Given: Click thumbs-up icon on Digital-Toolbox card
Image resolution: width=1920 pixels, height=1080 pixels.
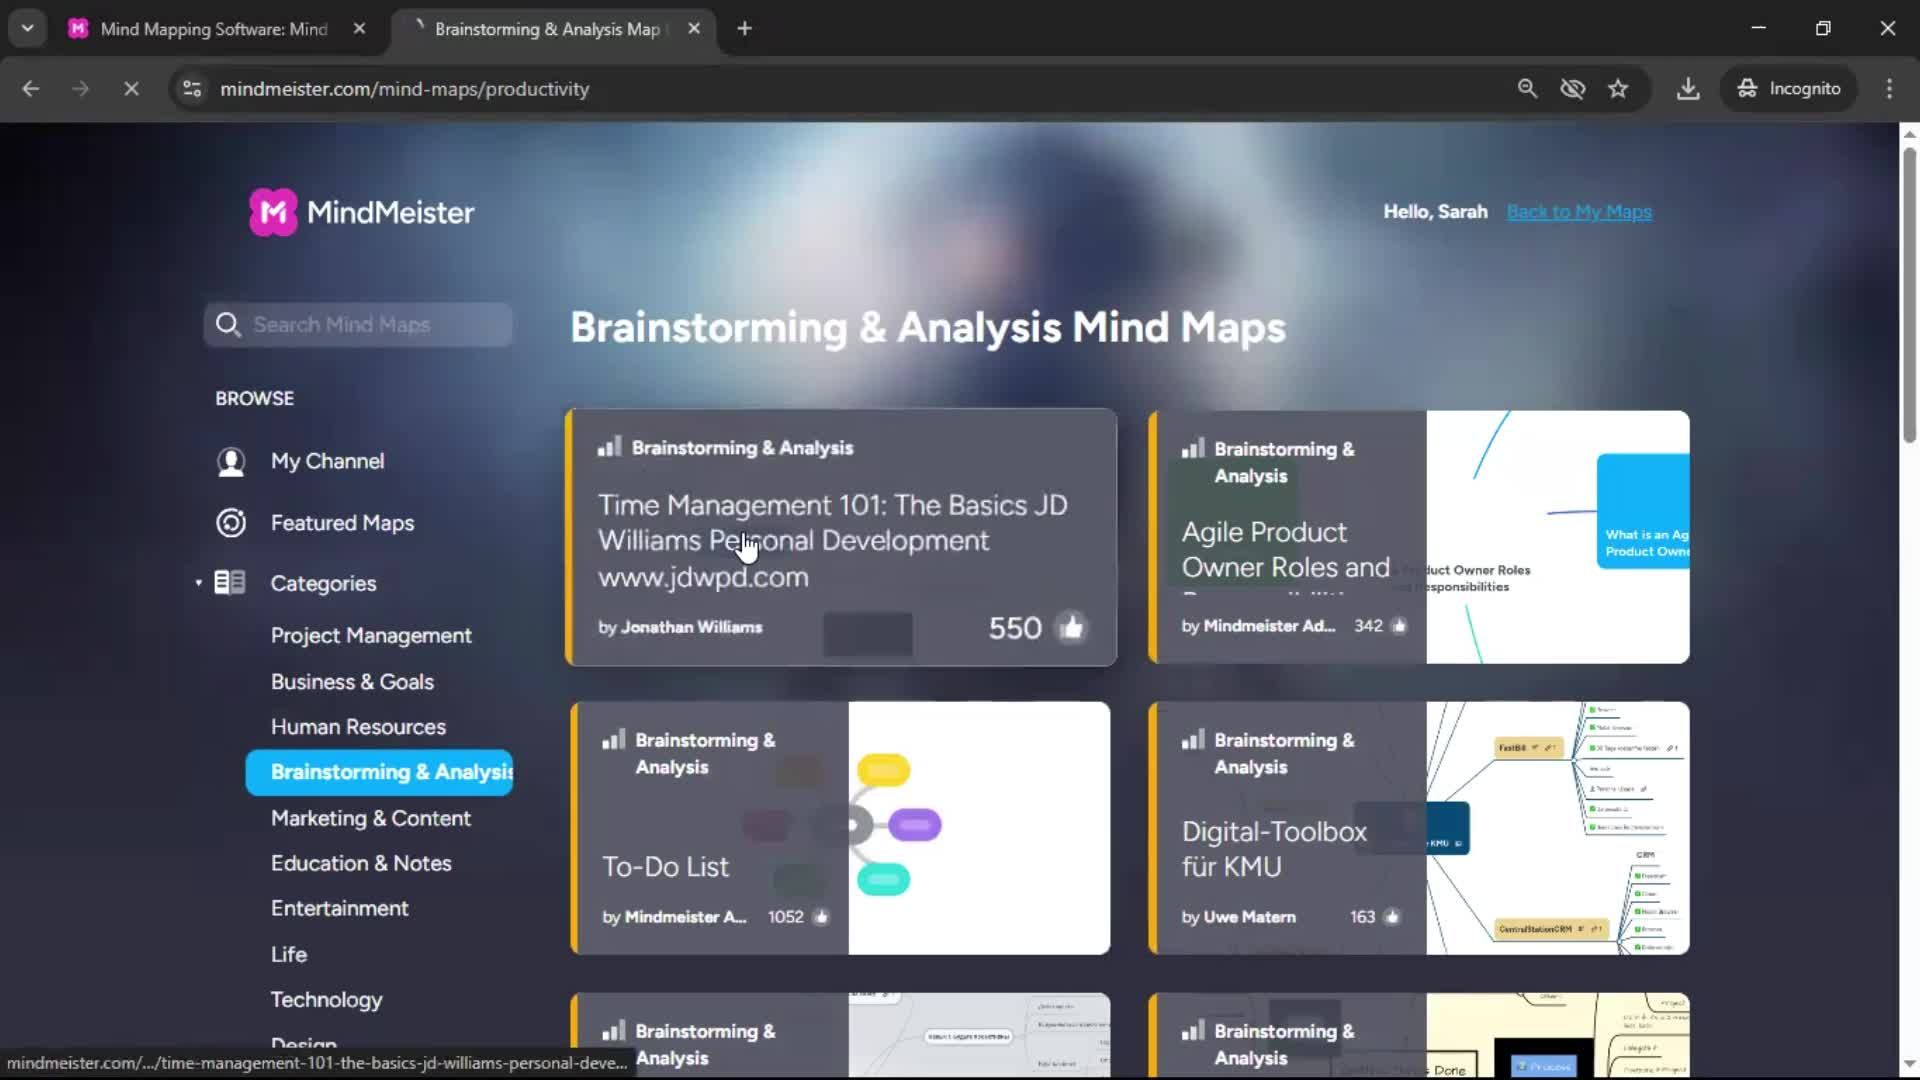Looking at the screenshot, I should pyautogui.click(x=1392, y=917).
